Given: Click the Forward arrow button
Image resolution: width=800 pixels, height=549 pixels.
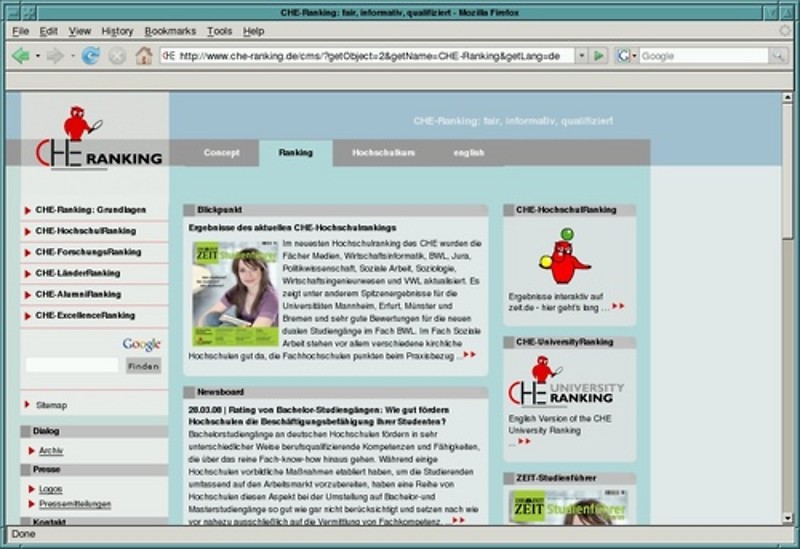Looking at the screenshot, I should 55,56.
